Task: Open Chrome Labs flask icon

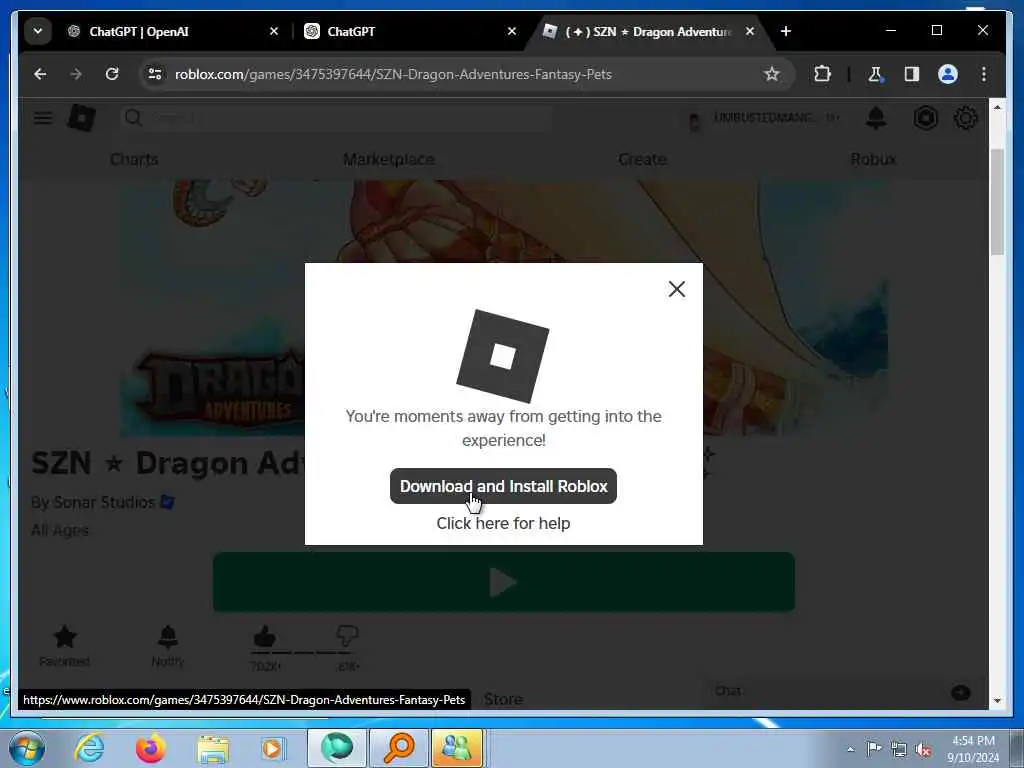Action: coord(875,74)
